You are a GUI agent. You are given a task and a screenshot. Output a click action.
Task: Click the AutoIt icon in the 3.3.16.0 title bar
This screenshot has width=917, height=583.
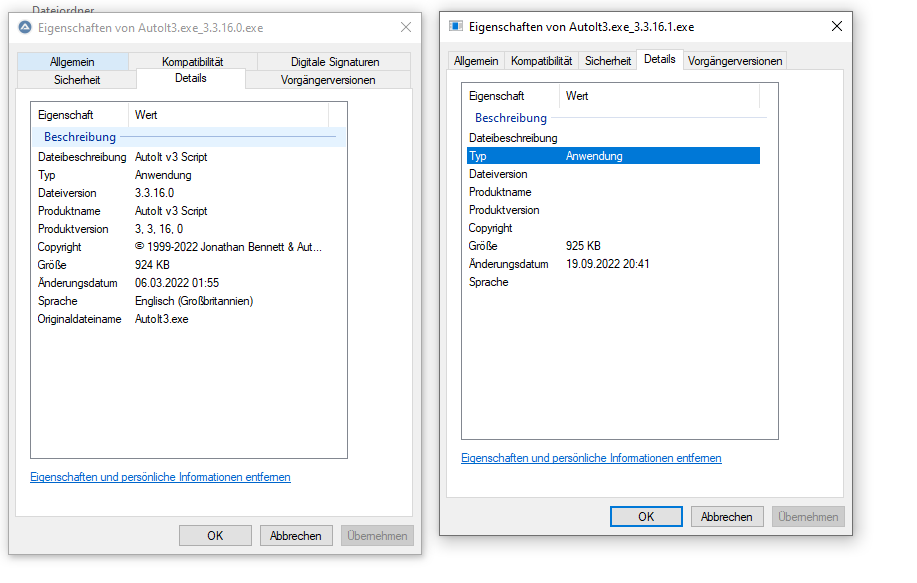[x=26, y=28]
